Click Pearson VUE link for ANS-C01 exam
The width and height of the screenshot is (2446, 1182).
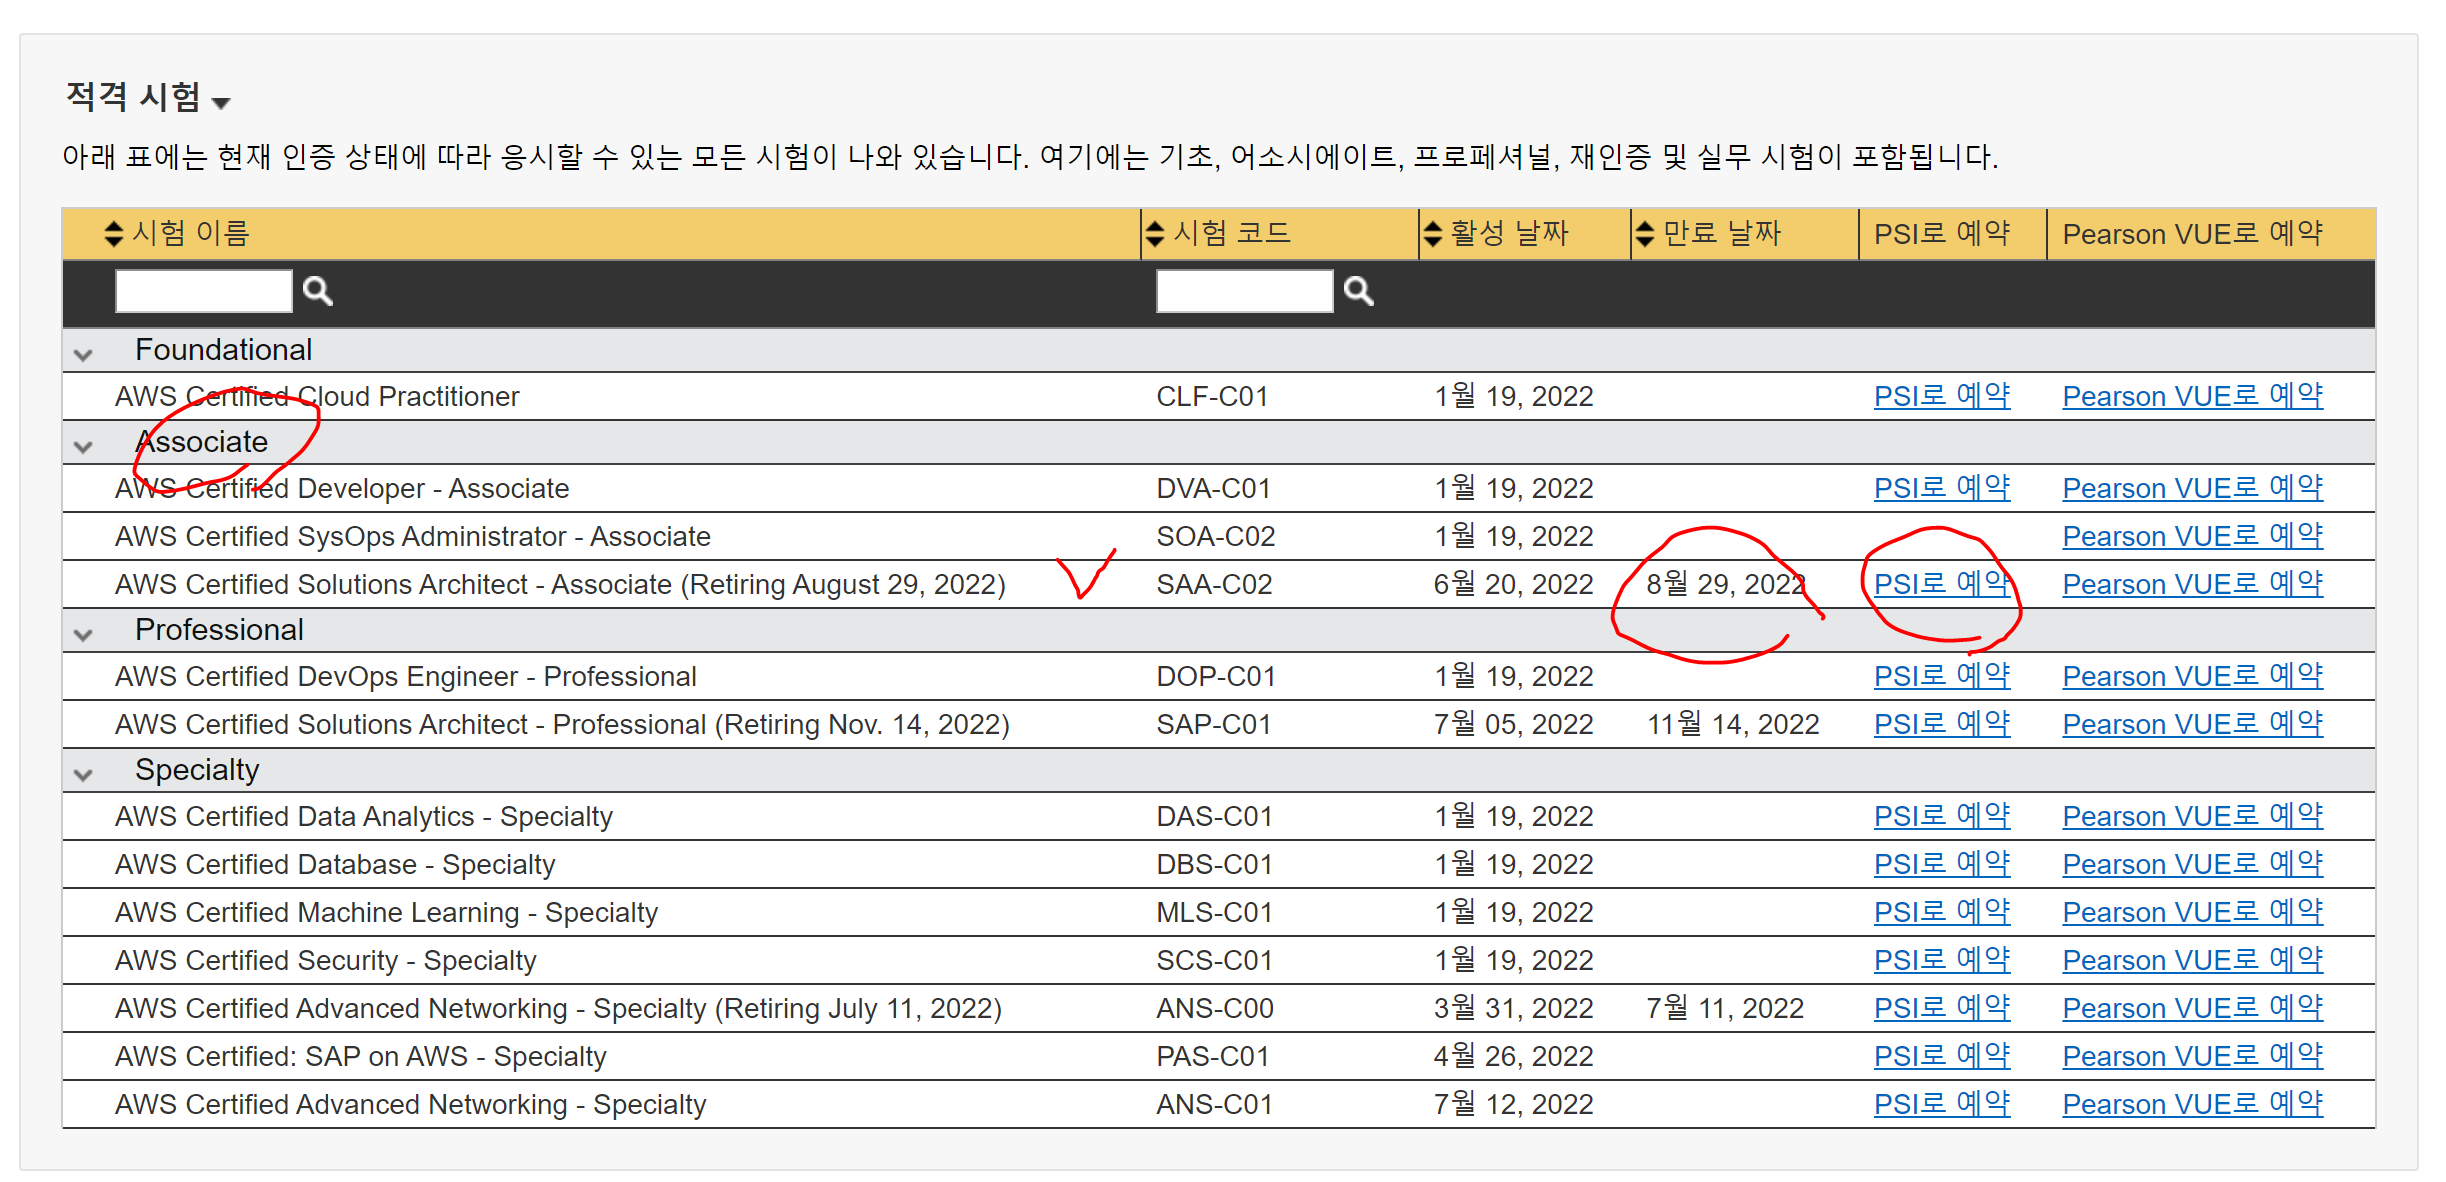click(2192, 1104)
